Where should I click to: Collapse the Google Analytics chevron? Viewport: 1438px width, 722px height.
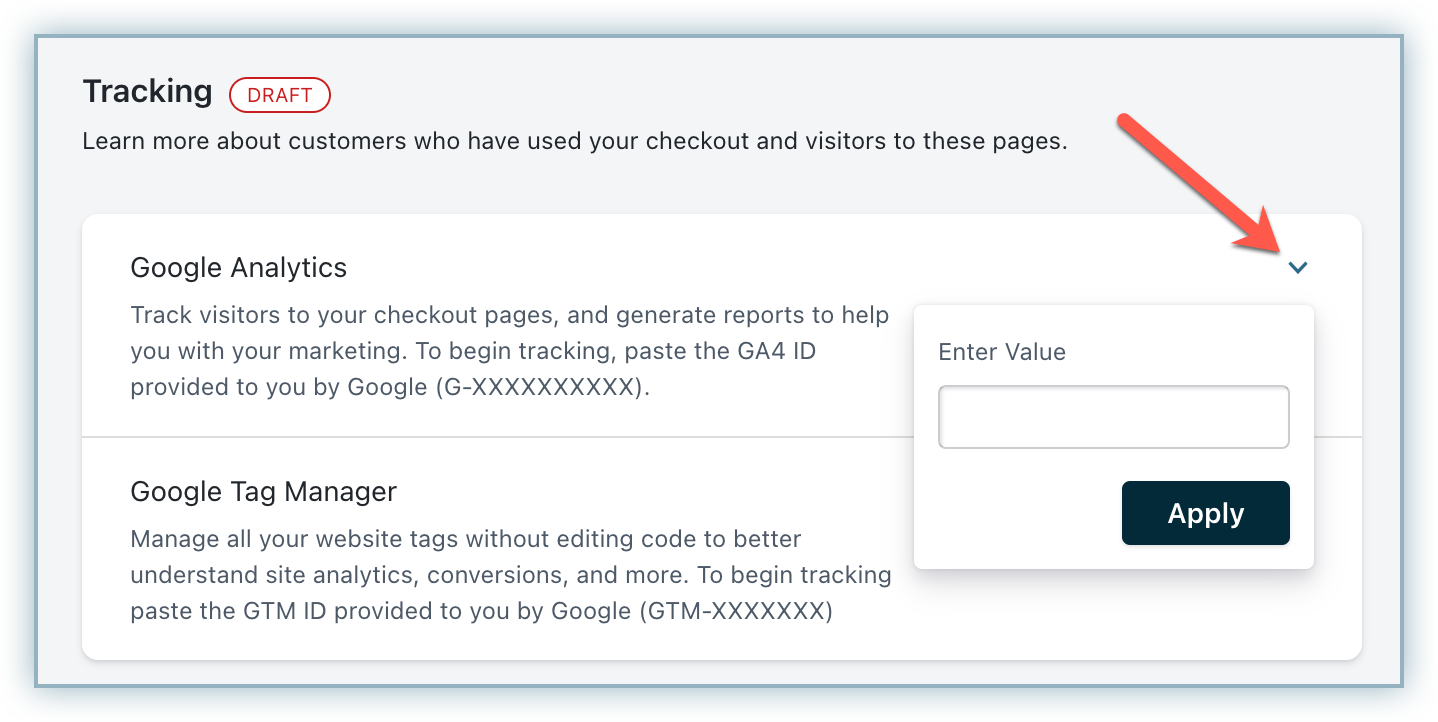tap(1298, 268)
